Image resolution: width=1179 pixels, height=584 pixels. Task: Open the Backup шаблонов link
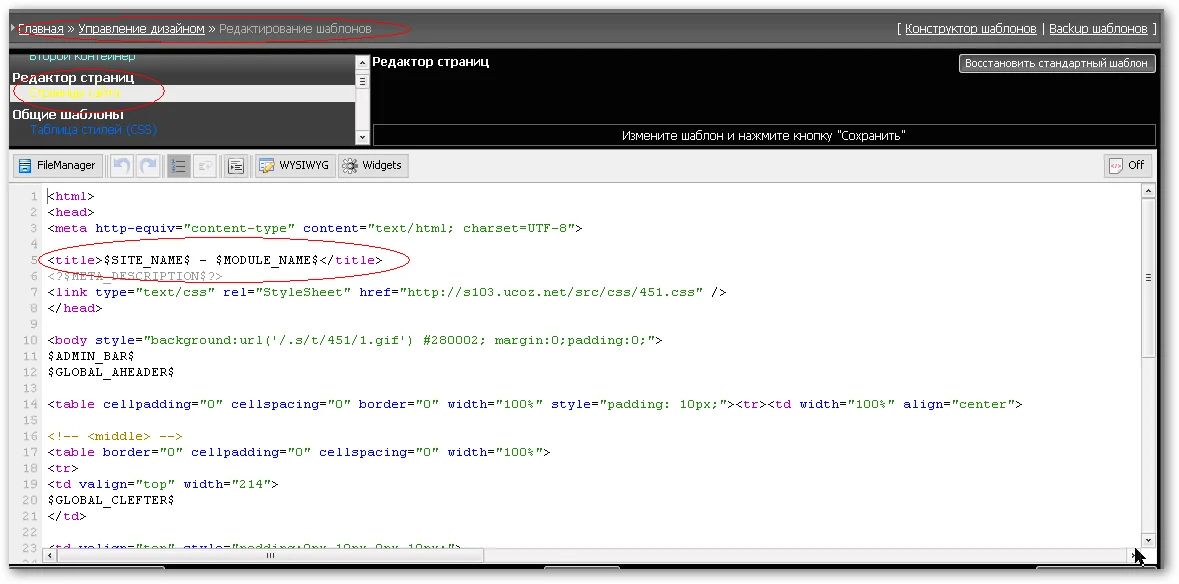pos(1098,29)
